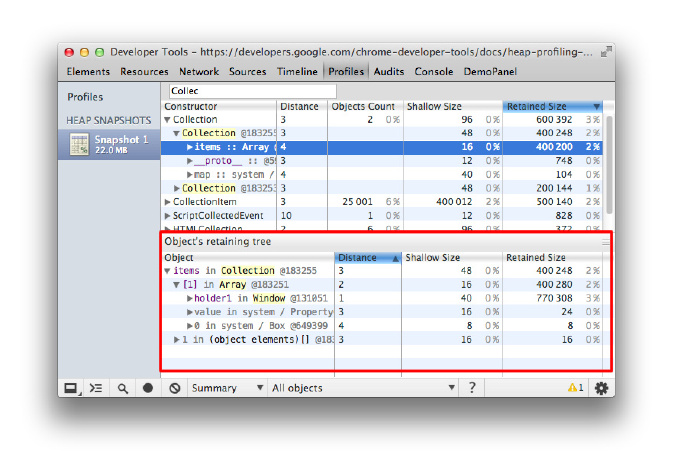Sort by highlighted Retained Size header

(x=553, y=107)
